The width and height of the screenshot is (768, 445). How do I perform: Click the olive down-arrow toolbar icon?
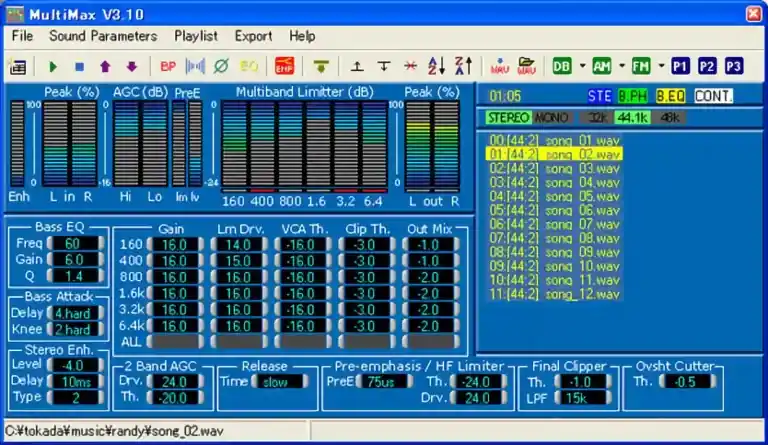click(321, 66)
